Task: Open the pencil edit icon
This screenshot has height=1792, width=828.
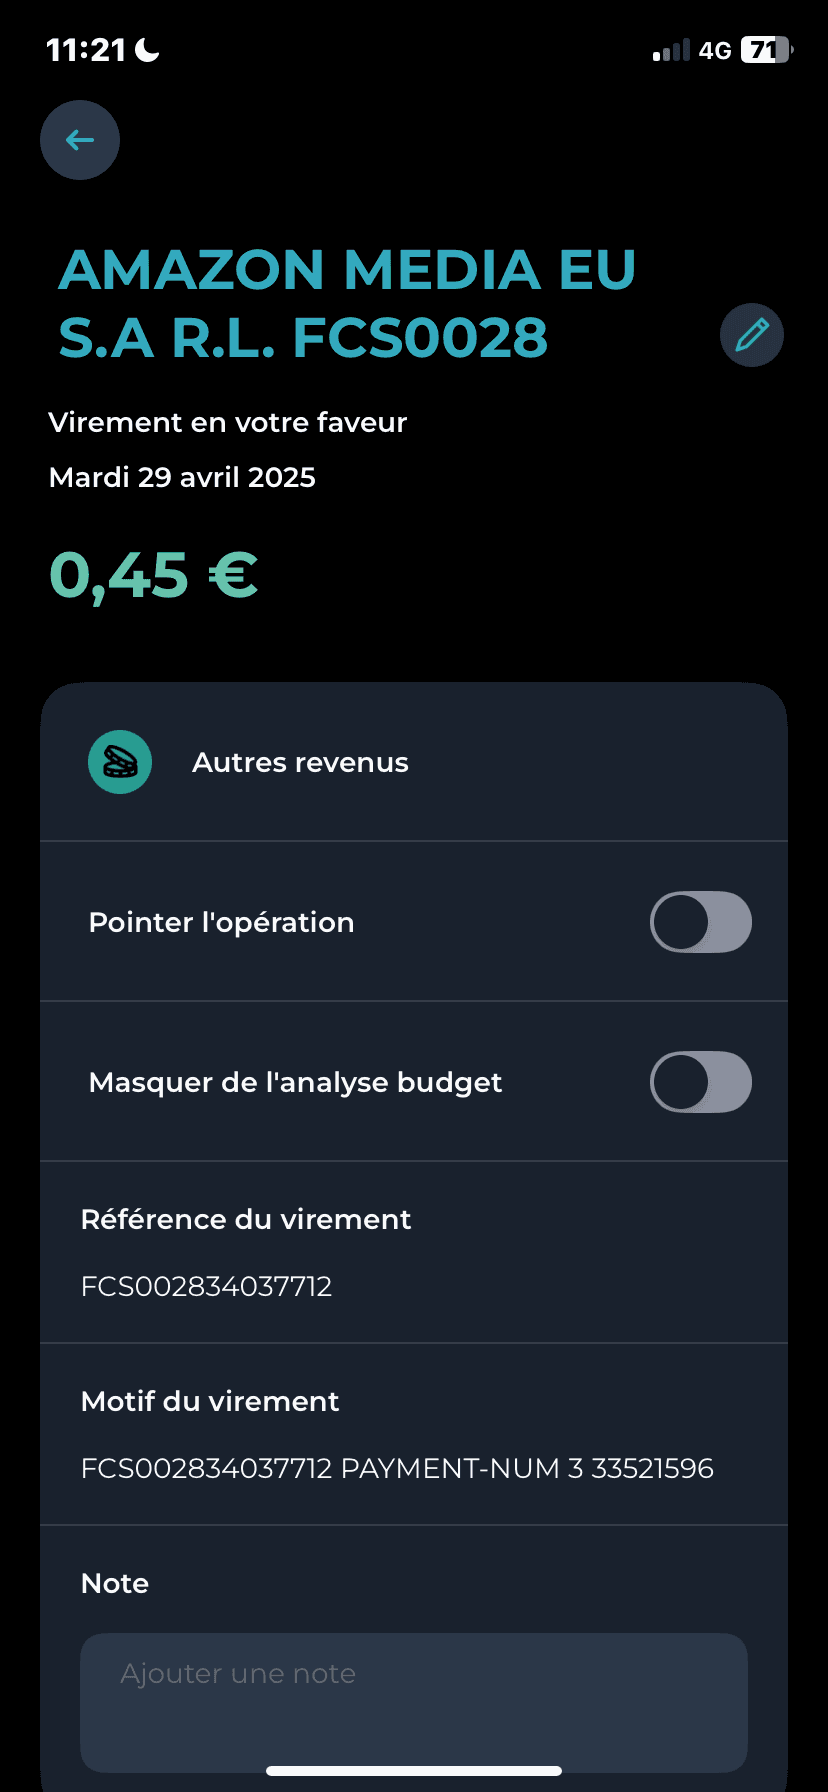Action: pyautogui.click(x=752, y=335)
